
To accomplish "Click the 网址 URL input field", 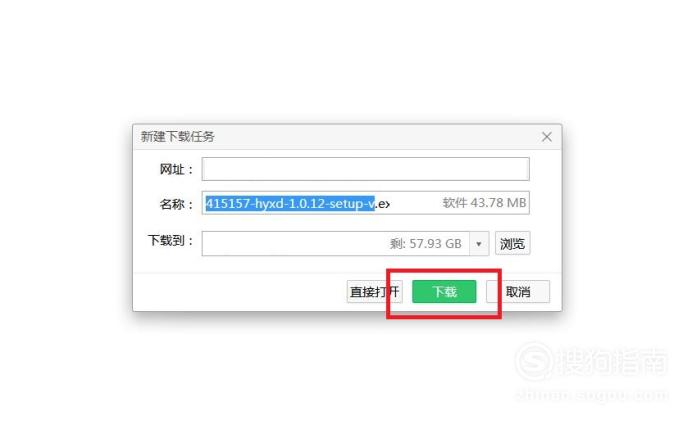I will [365, 169].
